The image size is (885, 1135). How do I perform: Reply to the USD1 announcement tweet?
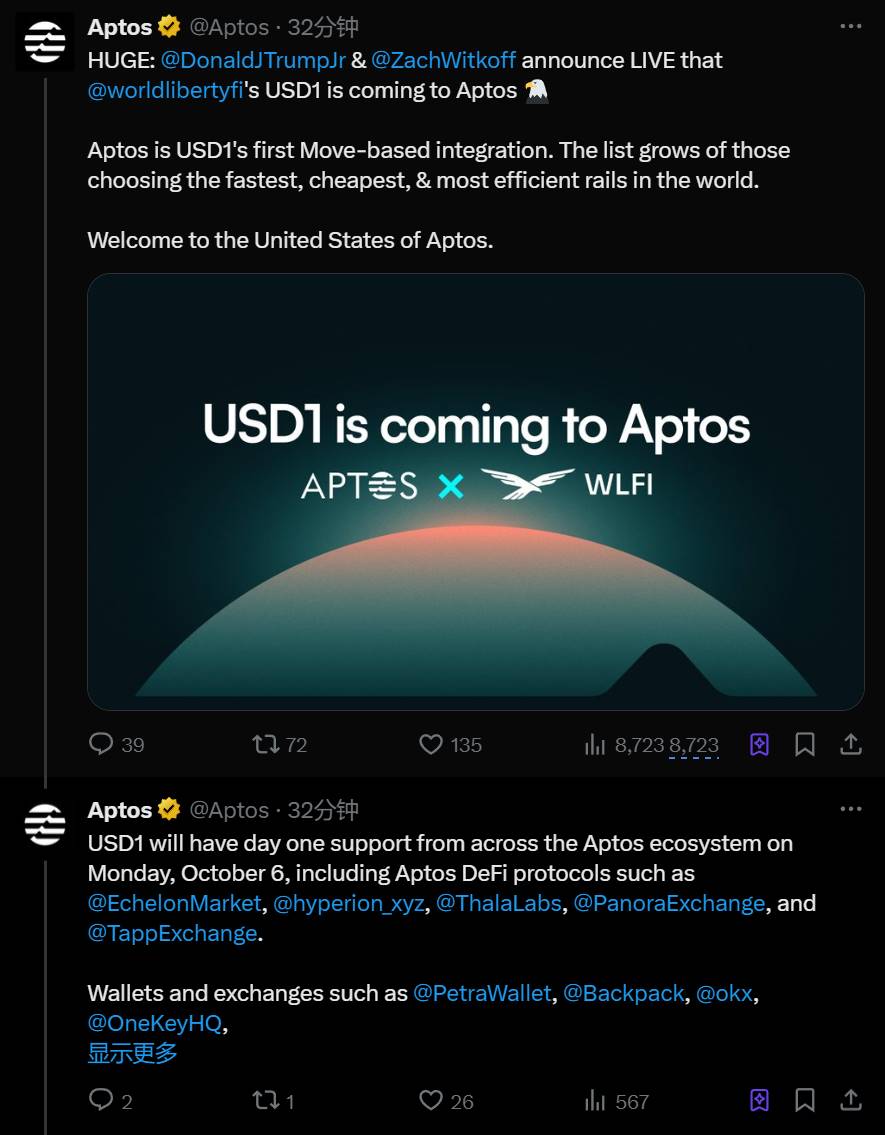tap(102, 744)
